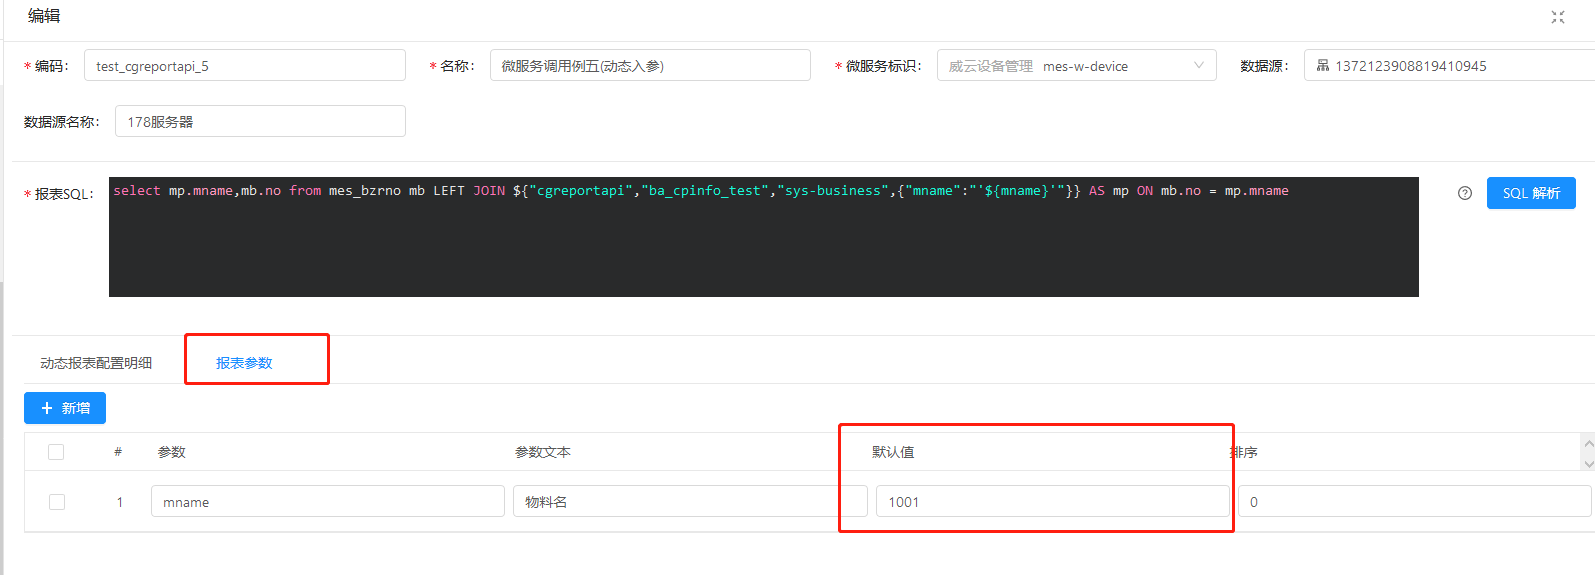Switch to the 动态报表配置明细 tab

(x=96, y=363)
